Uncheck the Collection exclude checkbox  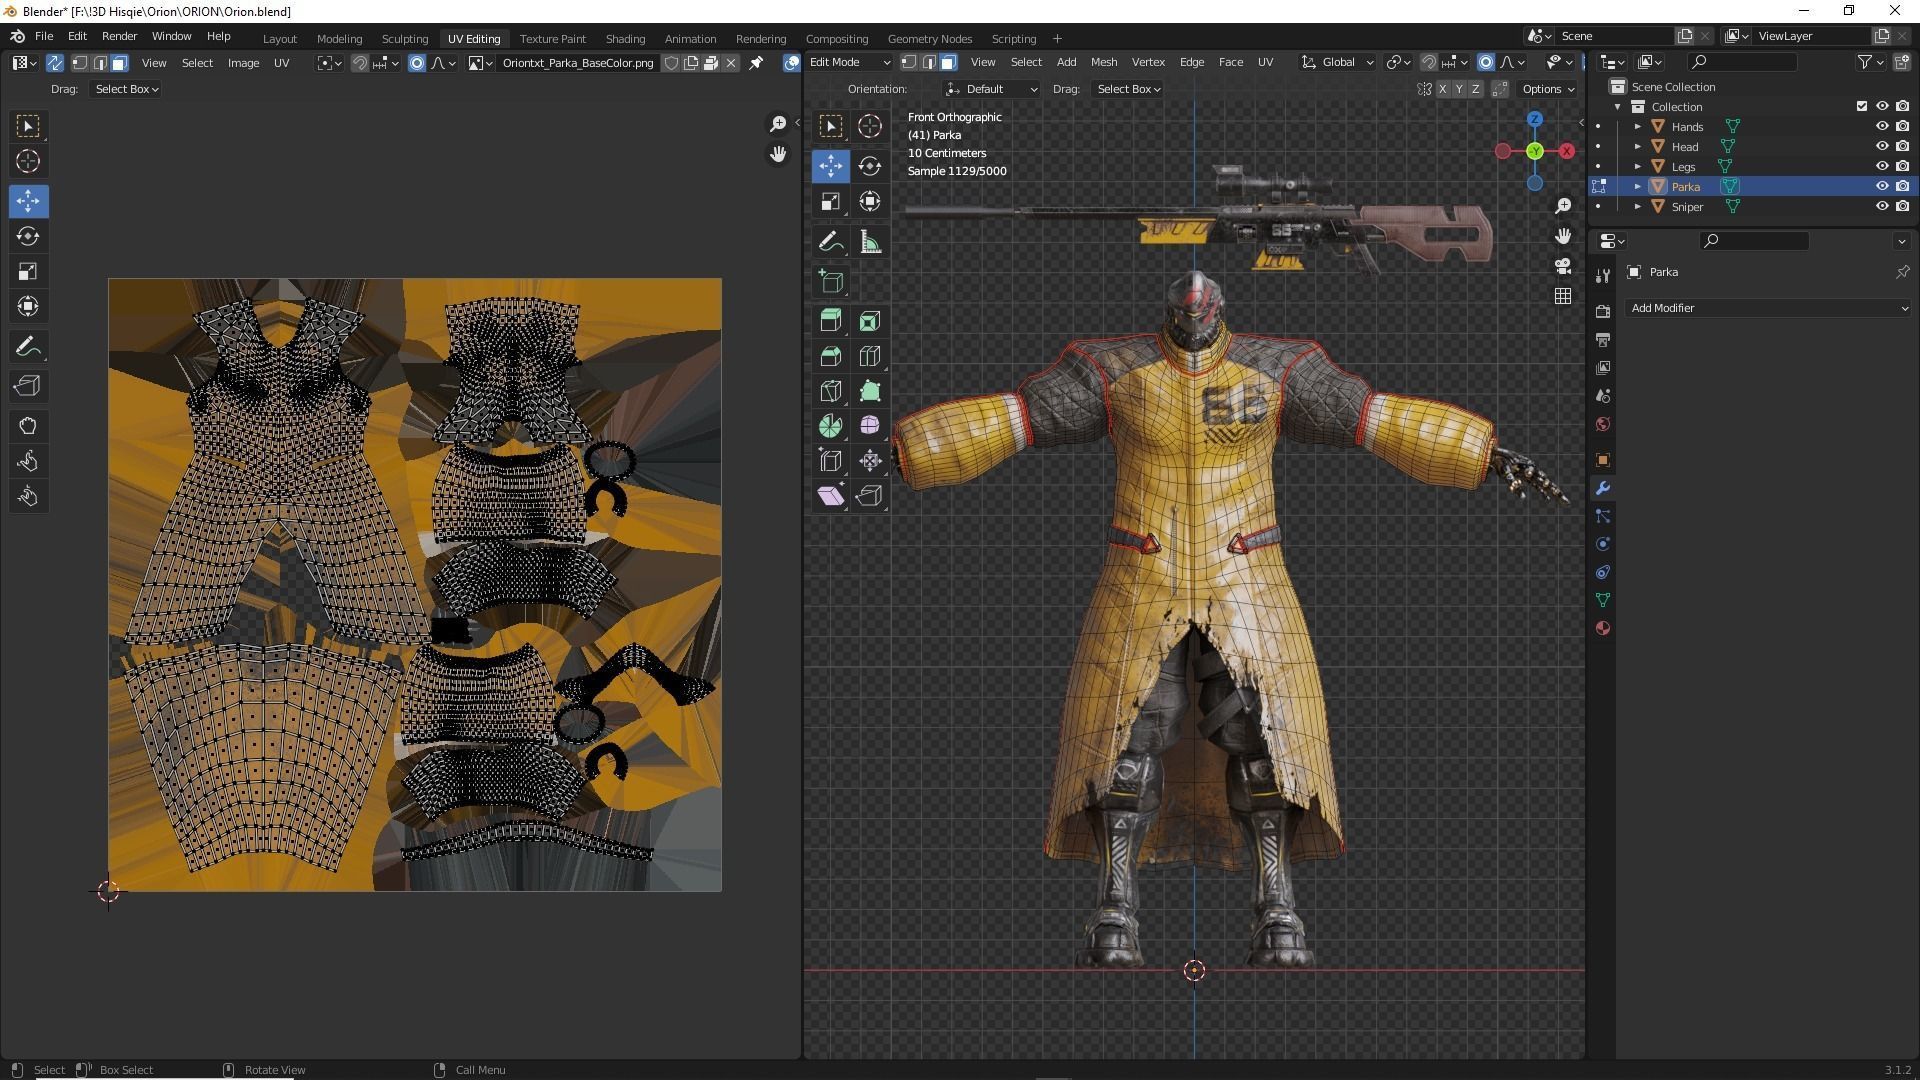(x=1862, y=107)
